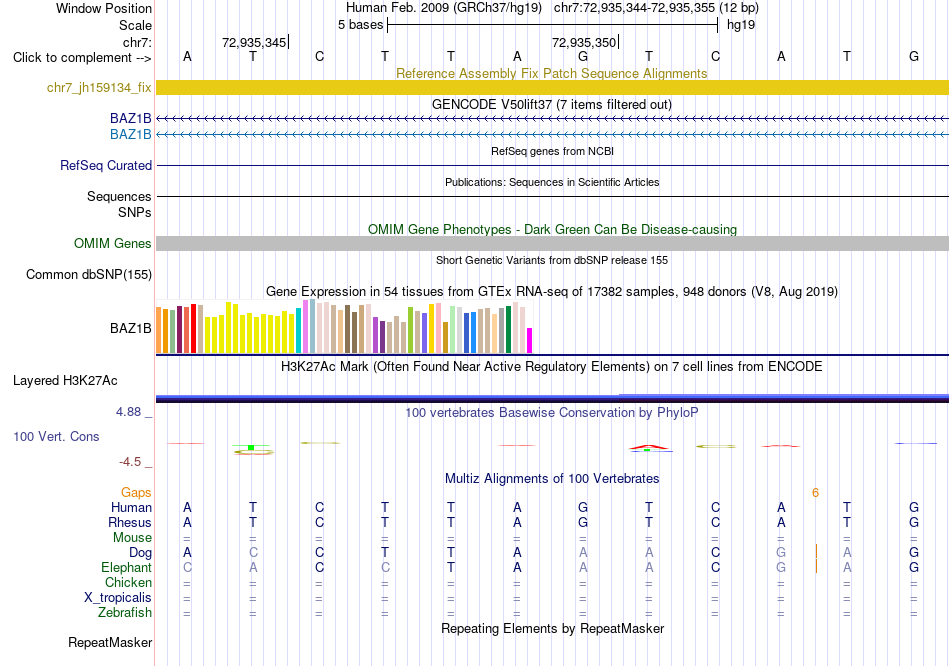Click the Sequences track label
The width and height of the screenshot is (950, 666).
click(x=119, y=196)
